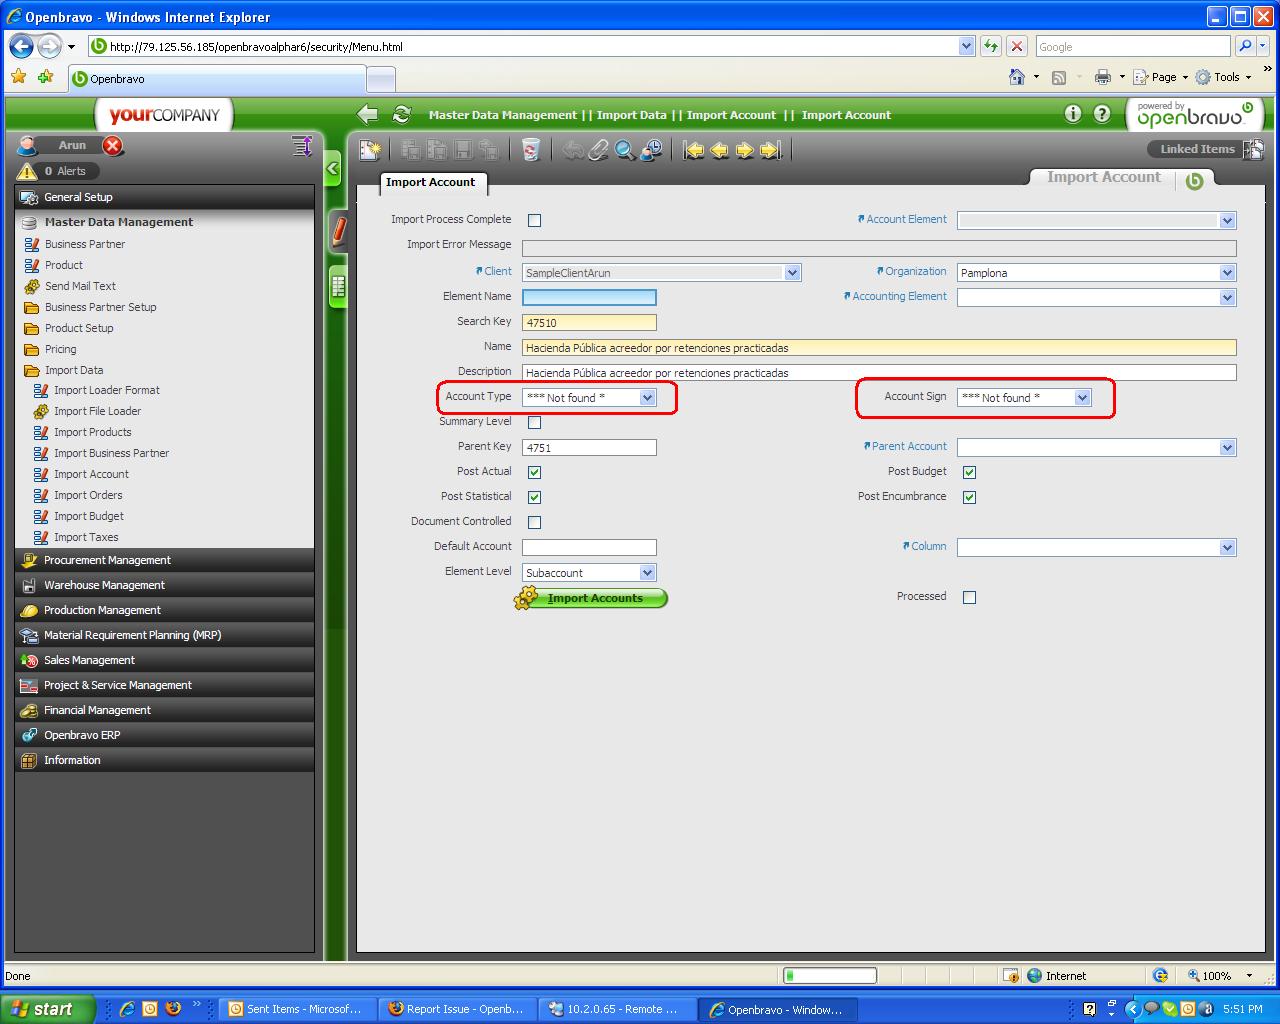Select the Import Account tab

[x=431, y=182]
